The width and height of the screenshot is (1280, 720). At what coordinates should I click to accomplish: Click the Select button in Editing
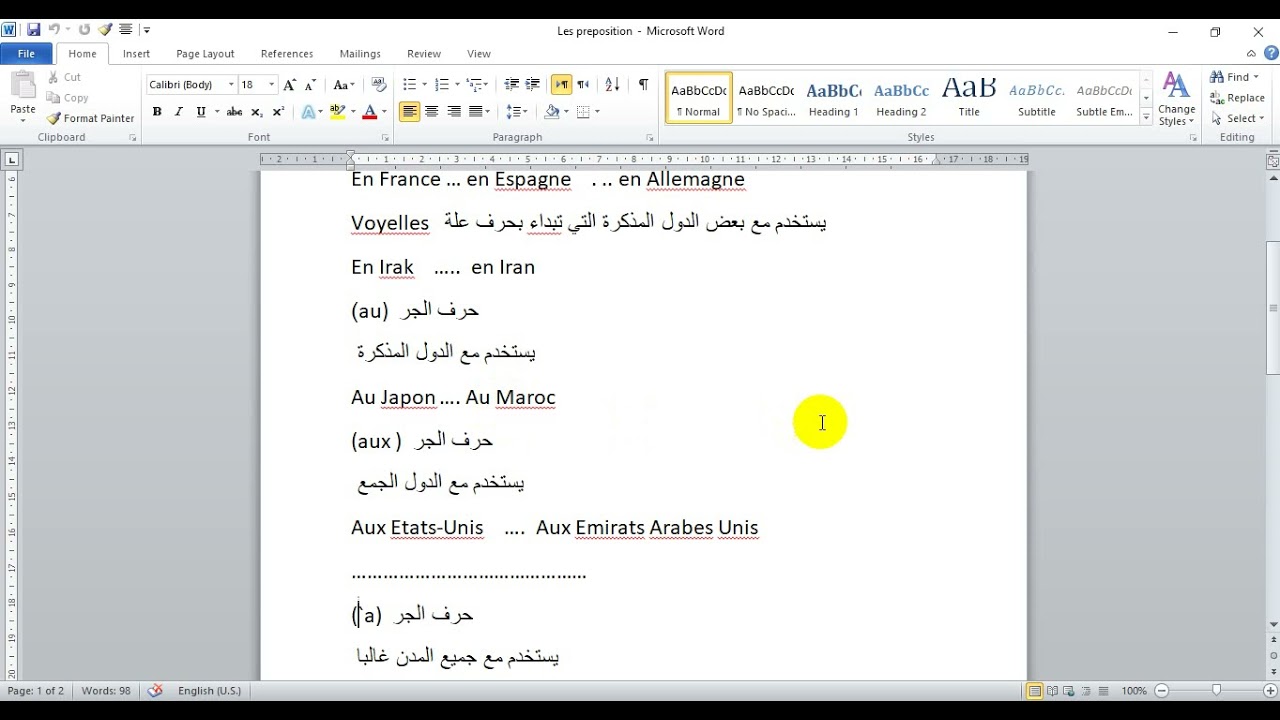tap(1236, 118)
